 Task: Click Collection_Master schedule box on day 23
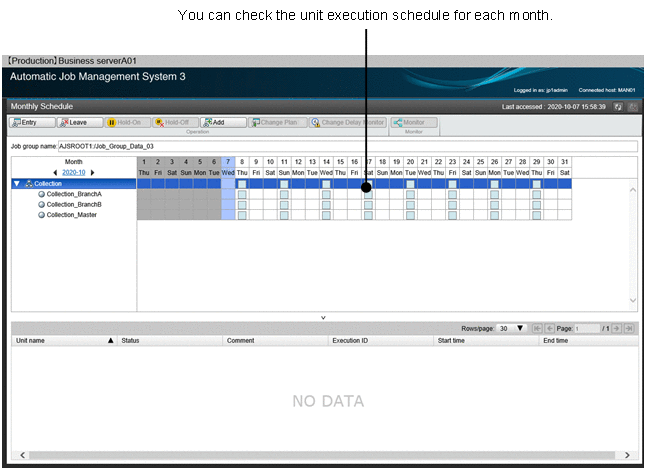pos(452,215)
